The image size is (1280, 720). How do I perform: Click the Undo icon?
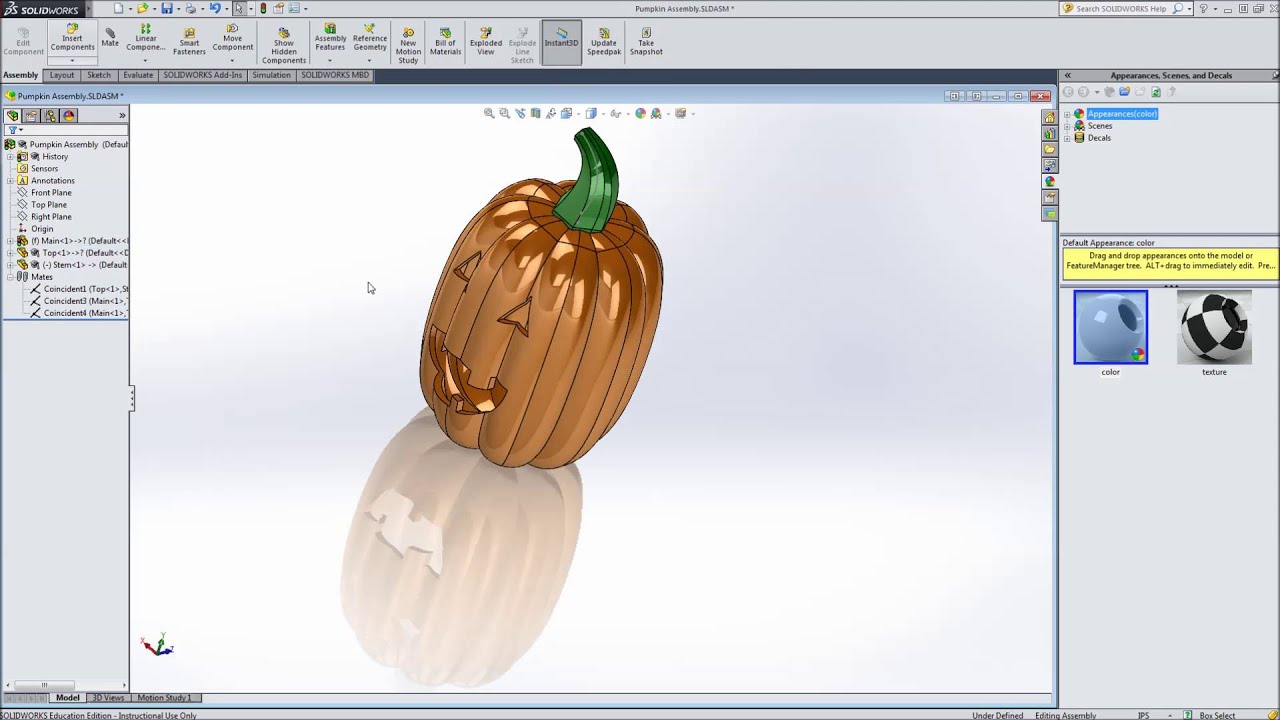(214, 8)
